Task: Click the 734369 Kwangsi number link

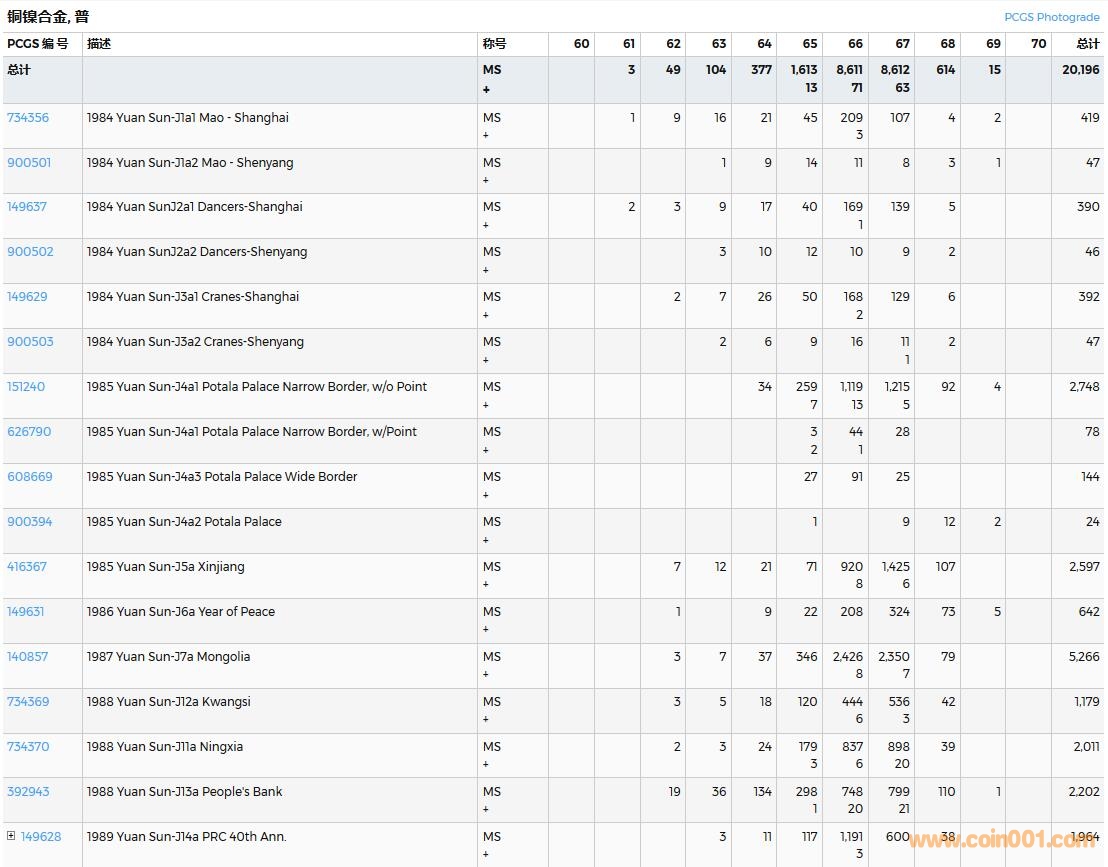Action: [28, 702]
